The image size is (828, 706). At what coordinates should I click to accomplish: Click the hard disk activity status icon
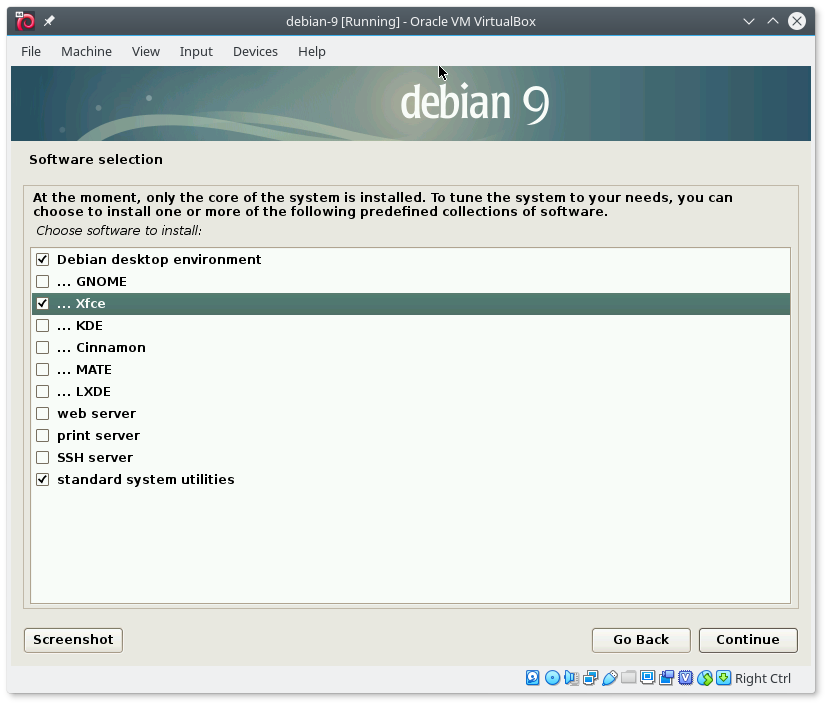tap(533, 678)
